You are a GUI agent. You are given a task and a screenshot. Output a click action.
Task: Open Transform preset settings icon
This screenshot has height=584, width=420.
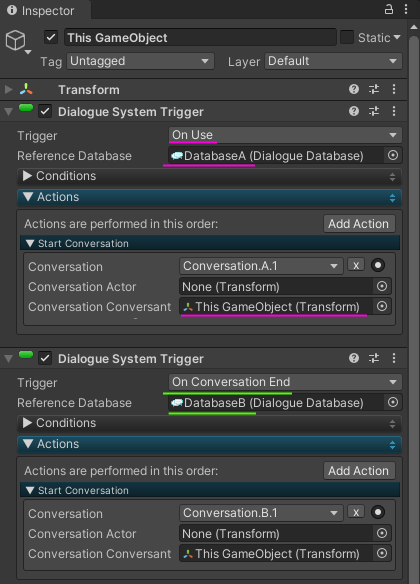click(x=374, y=89)
